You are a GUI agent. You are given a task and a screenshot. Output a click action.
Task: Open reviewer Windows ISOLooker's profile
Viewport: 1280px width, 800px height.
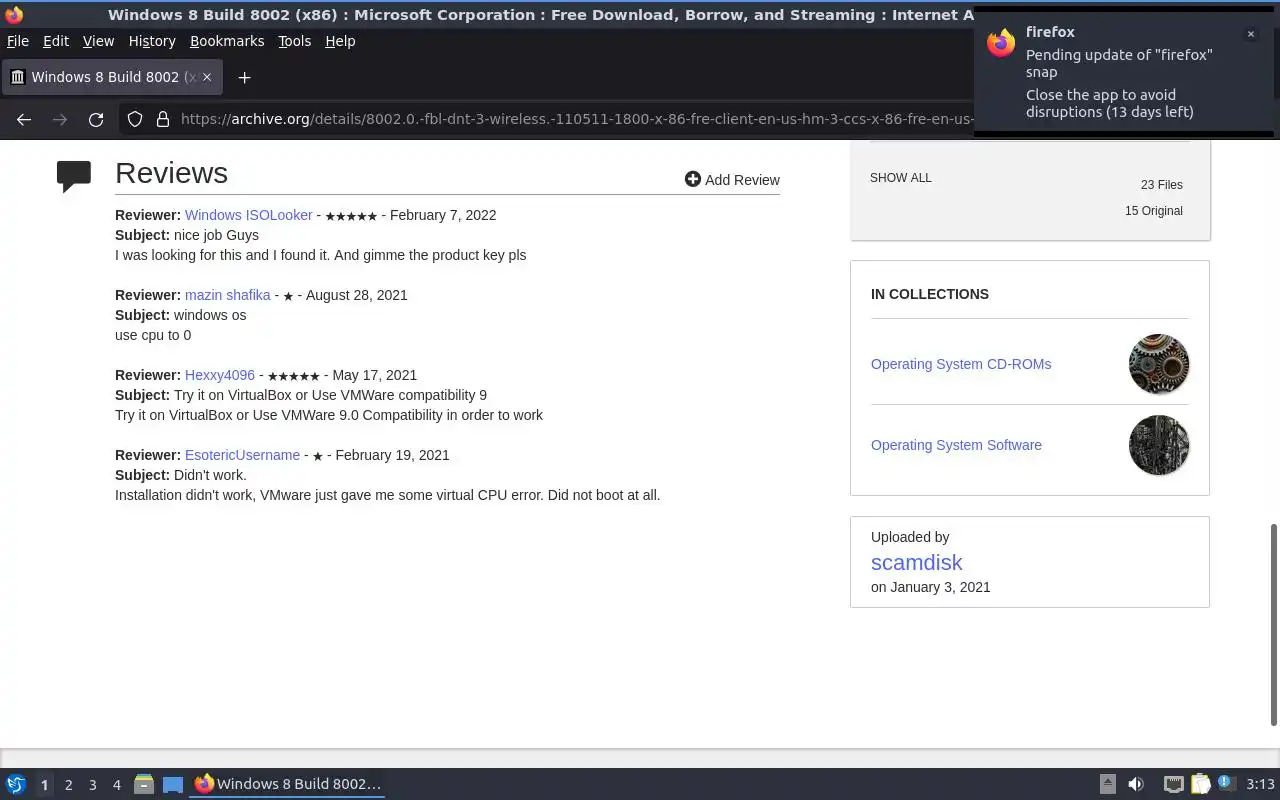[x=249, y=215]
